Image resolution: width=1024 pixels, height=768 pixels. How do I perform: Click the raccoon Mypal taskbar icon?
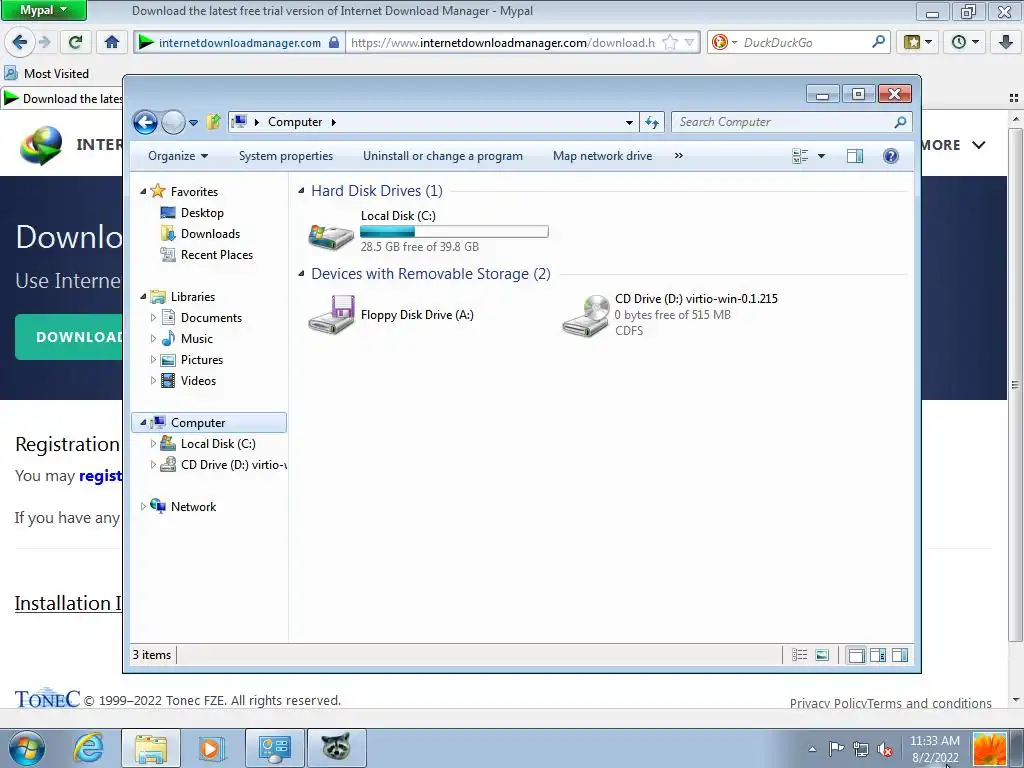pos(336,748)
